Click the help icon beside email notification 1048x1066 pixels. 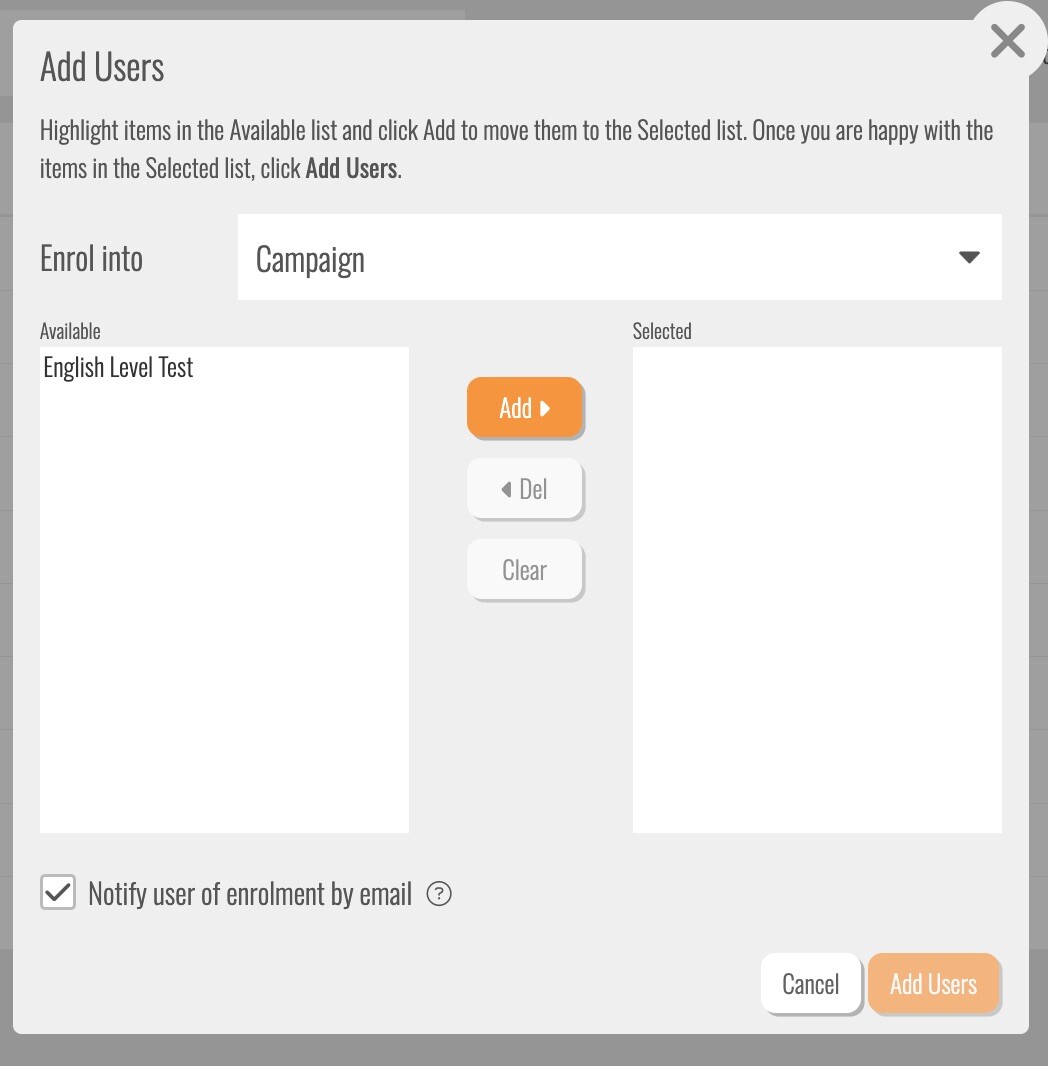(438, 894)
